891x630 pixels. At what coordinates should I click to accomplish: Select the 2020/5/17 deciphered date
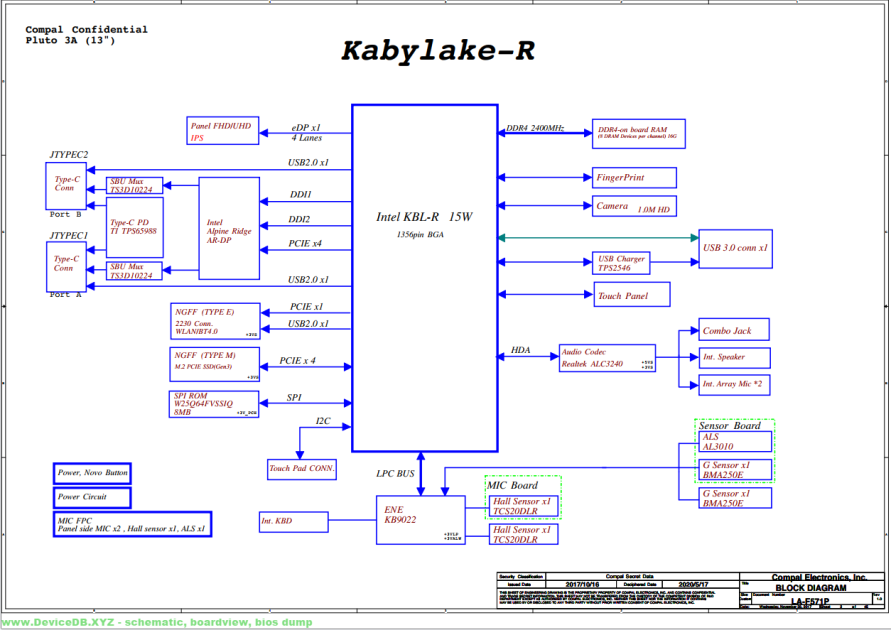coord(693,585)
